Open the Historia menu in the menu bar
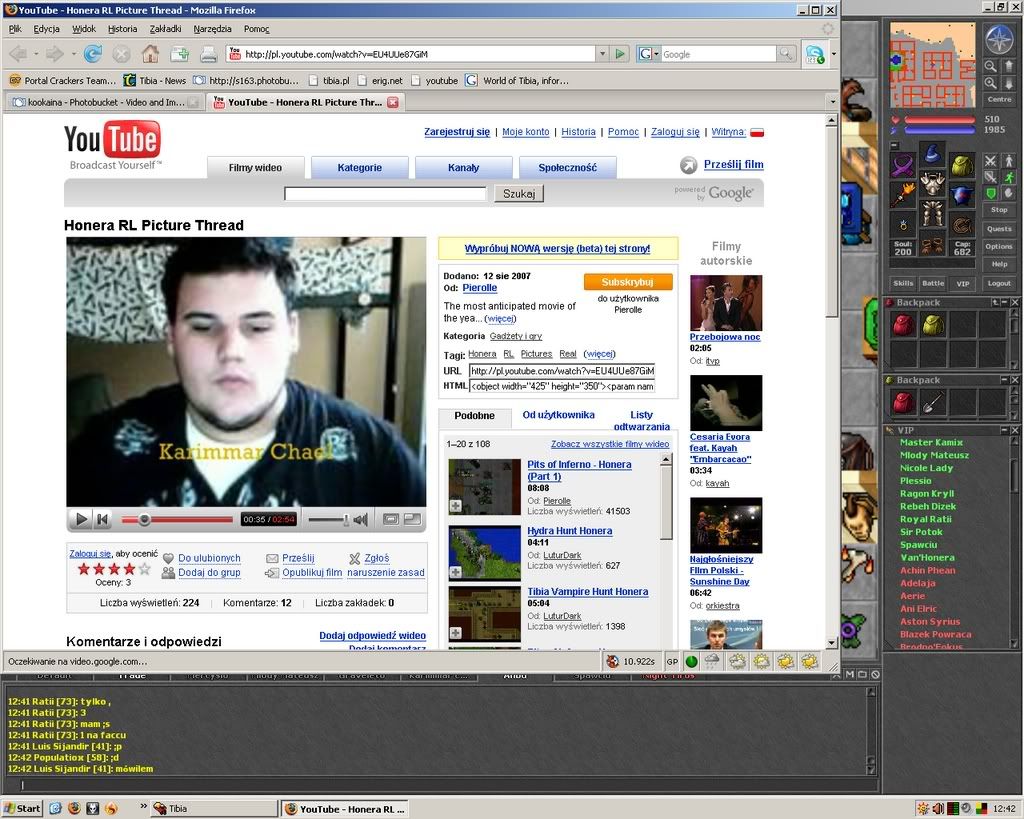This screenshot has width=1024, height=819. (x=122, y=29)
